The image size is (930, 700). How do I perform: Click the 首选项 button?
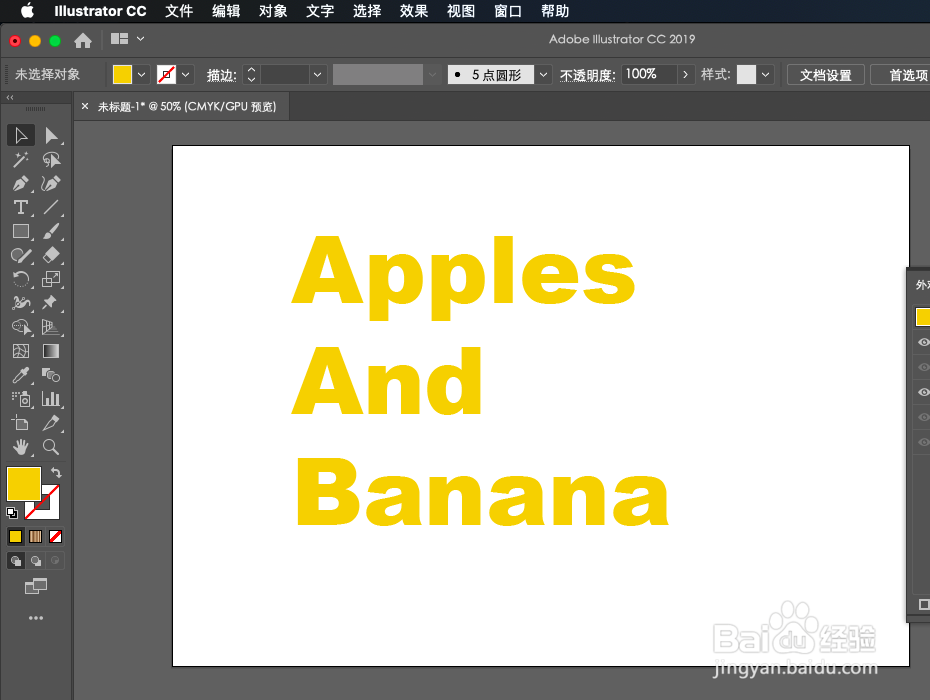(900, 75)
